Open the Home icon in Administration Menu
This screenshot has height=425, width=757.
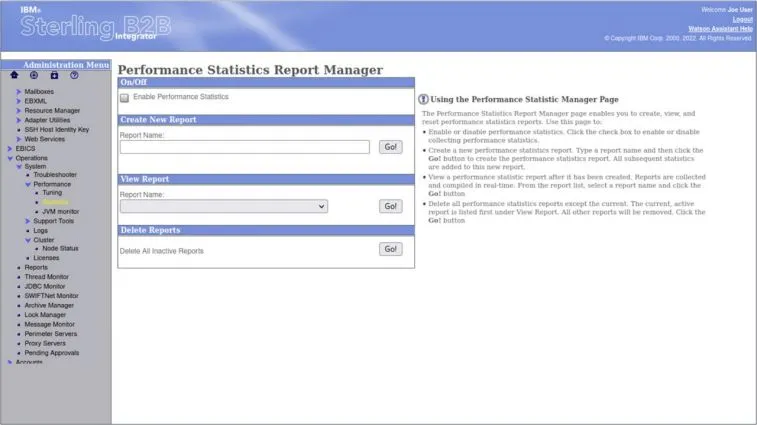14,75
